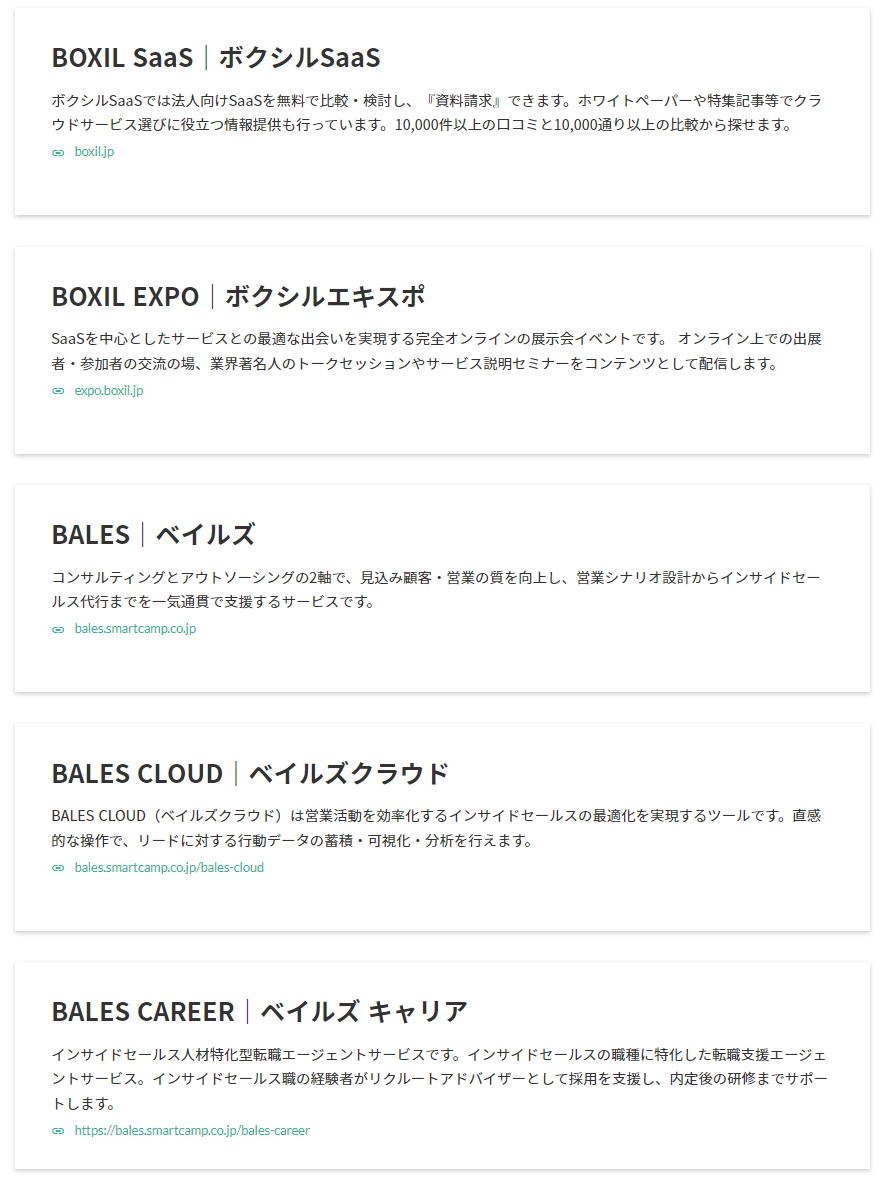The width and height of the screenshot is (887, 1179).
Task: Click the link icon before the bales-career URL
Action: point(58,1131)
